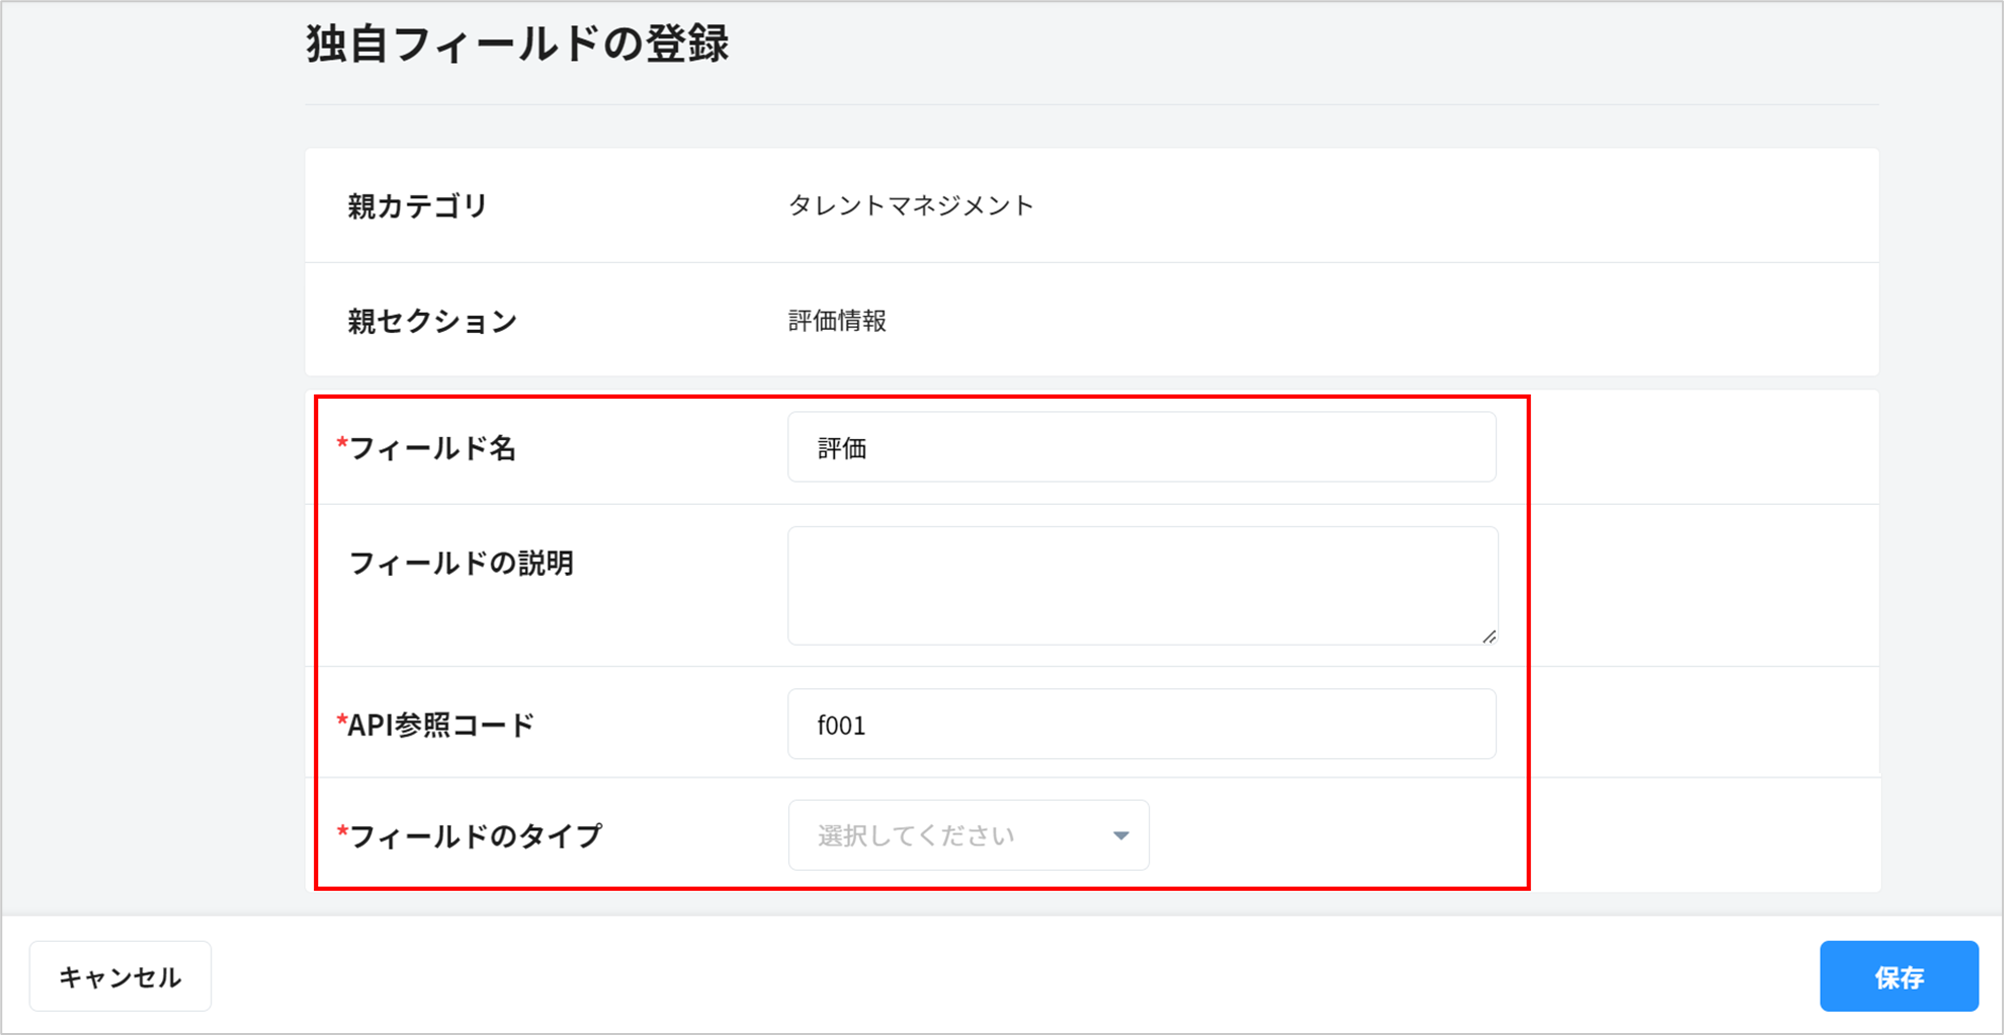The image size is (2004, 1035).
Task: Select the 評価情報 section value
Action: pos(837,321)
